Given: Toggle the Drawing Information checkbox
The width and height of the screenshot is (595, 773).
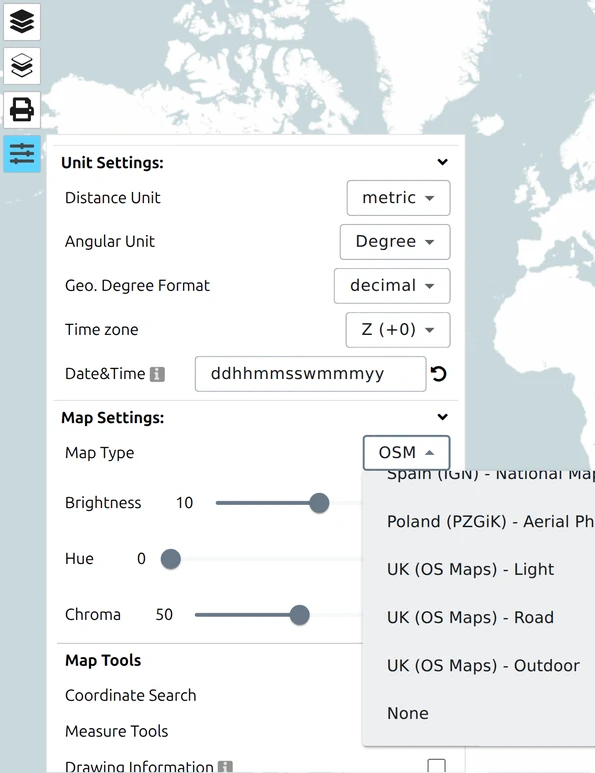Looking at the screenshot, I should click(437, 766).
